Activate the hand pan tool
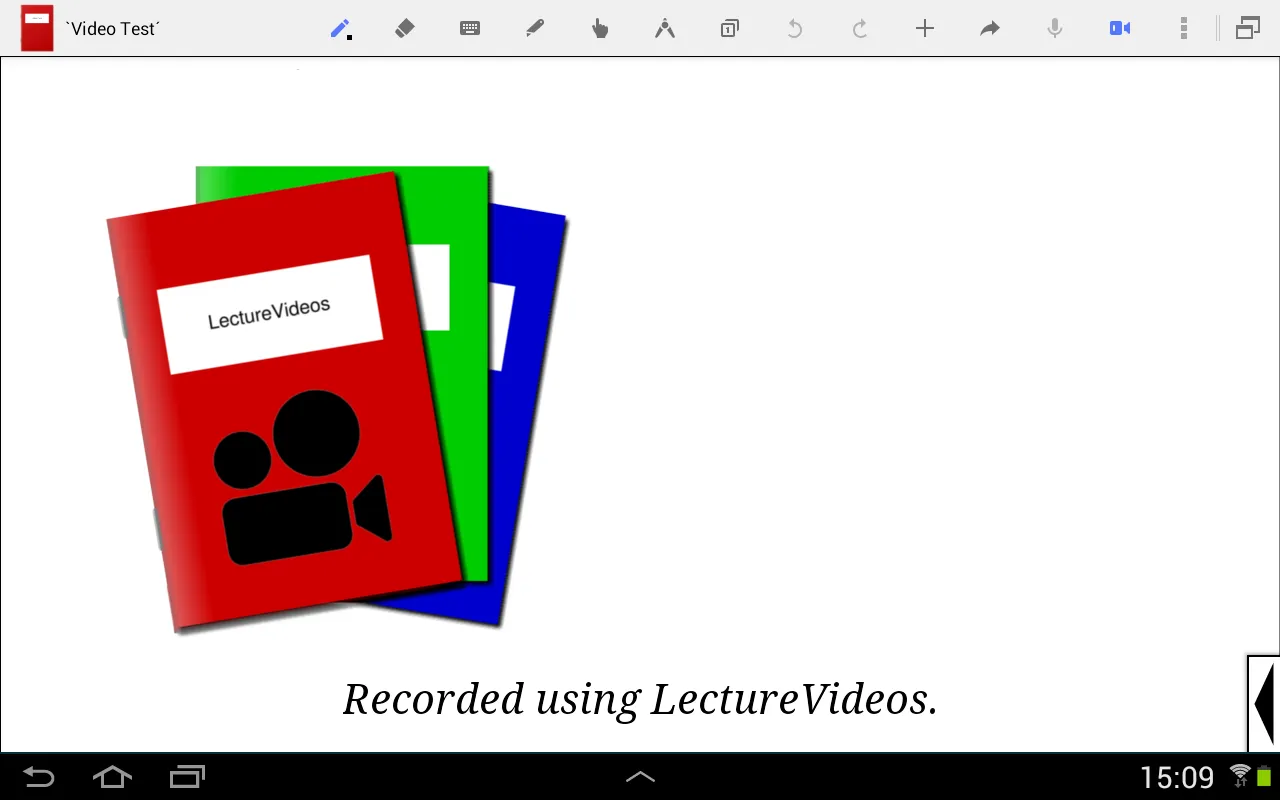Viewport: 1280px width, 800px height. coord(600,28)
